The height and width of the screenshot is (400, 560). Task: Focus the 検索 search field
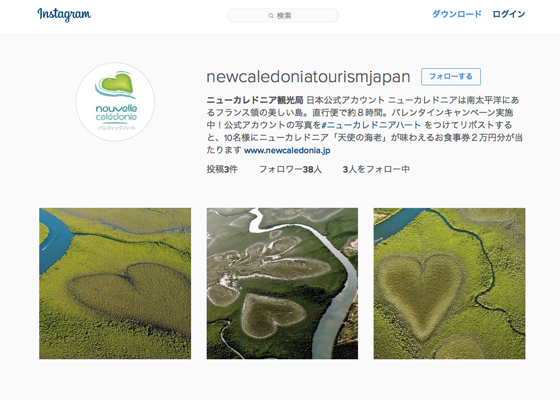283,16
